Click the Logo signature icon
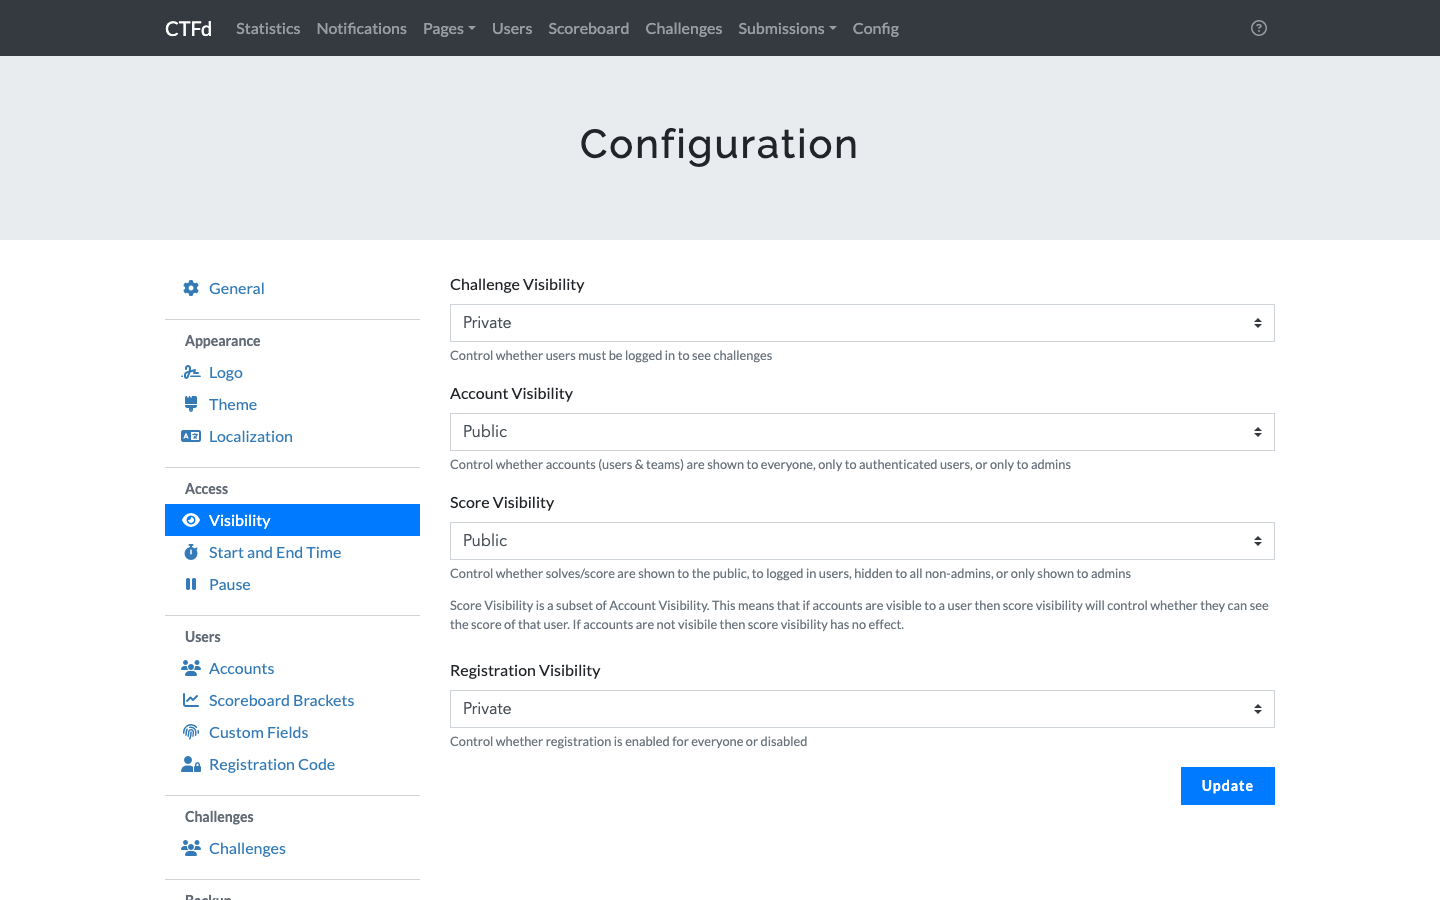The width and height of the screenshot is (1440, 900). [191, 372]
